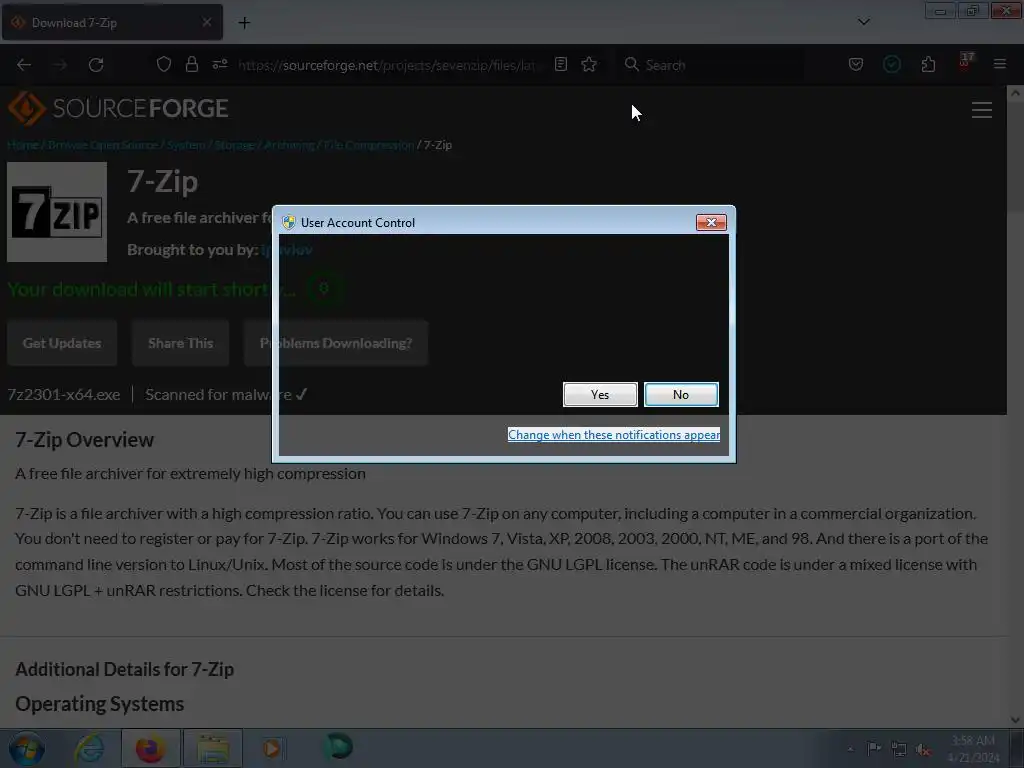Image resolution: width=1024 pixels, height=768 pixels.
Task: Click the sourceforge.net URL address field
Action: click(387, 65)
